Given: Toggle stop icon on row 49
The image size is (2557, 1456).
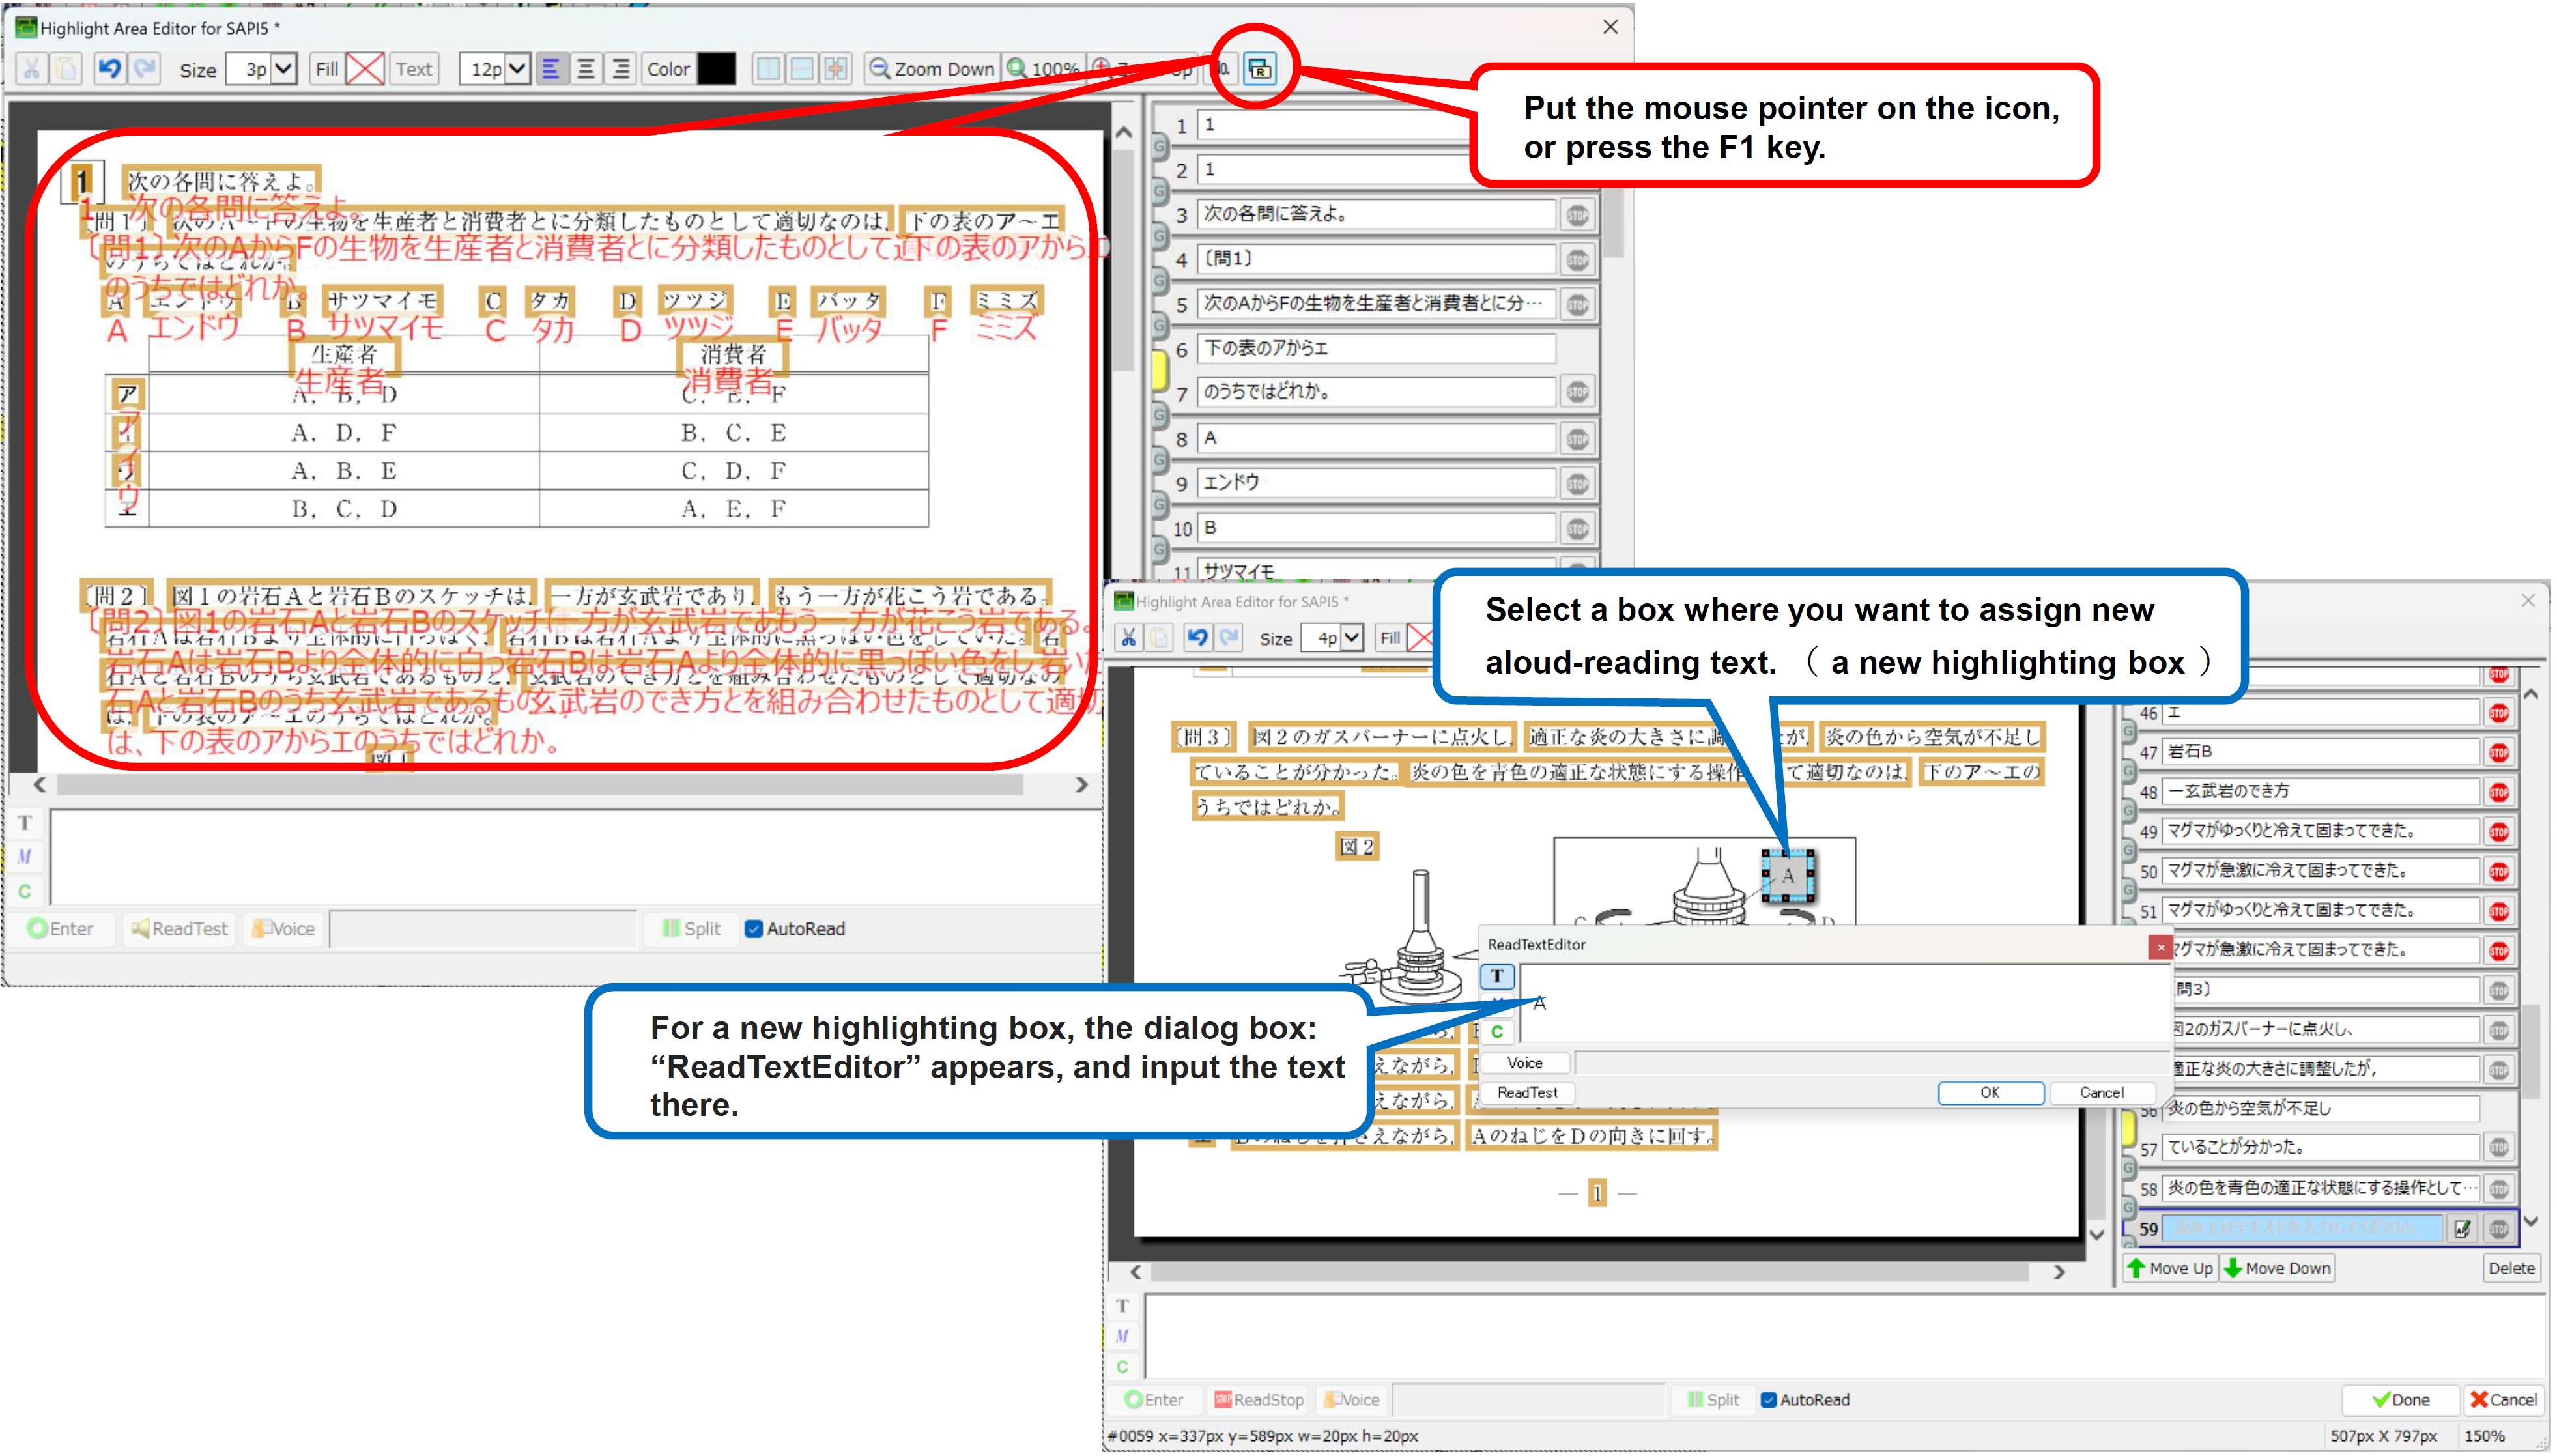Looking at the screenshot, I should [x=2499, y=831].
